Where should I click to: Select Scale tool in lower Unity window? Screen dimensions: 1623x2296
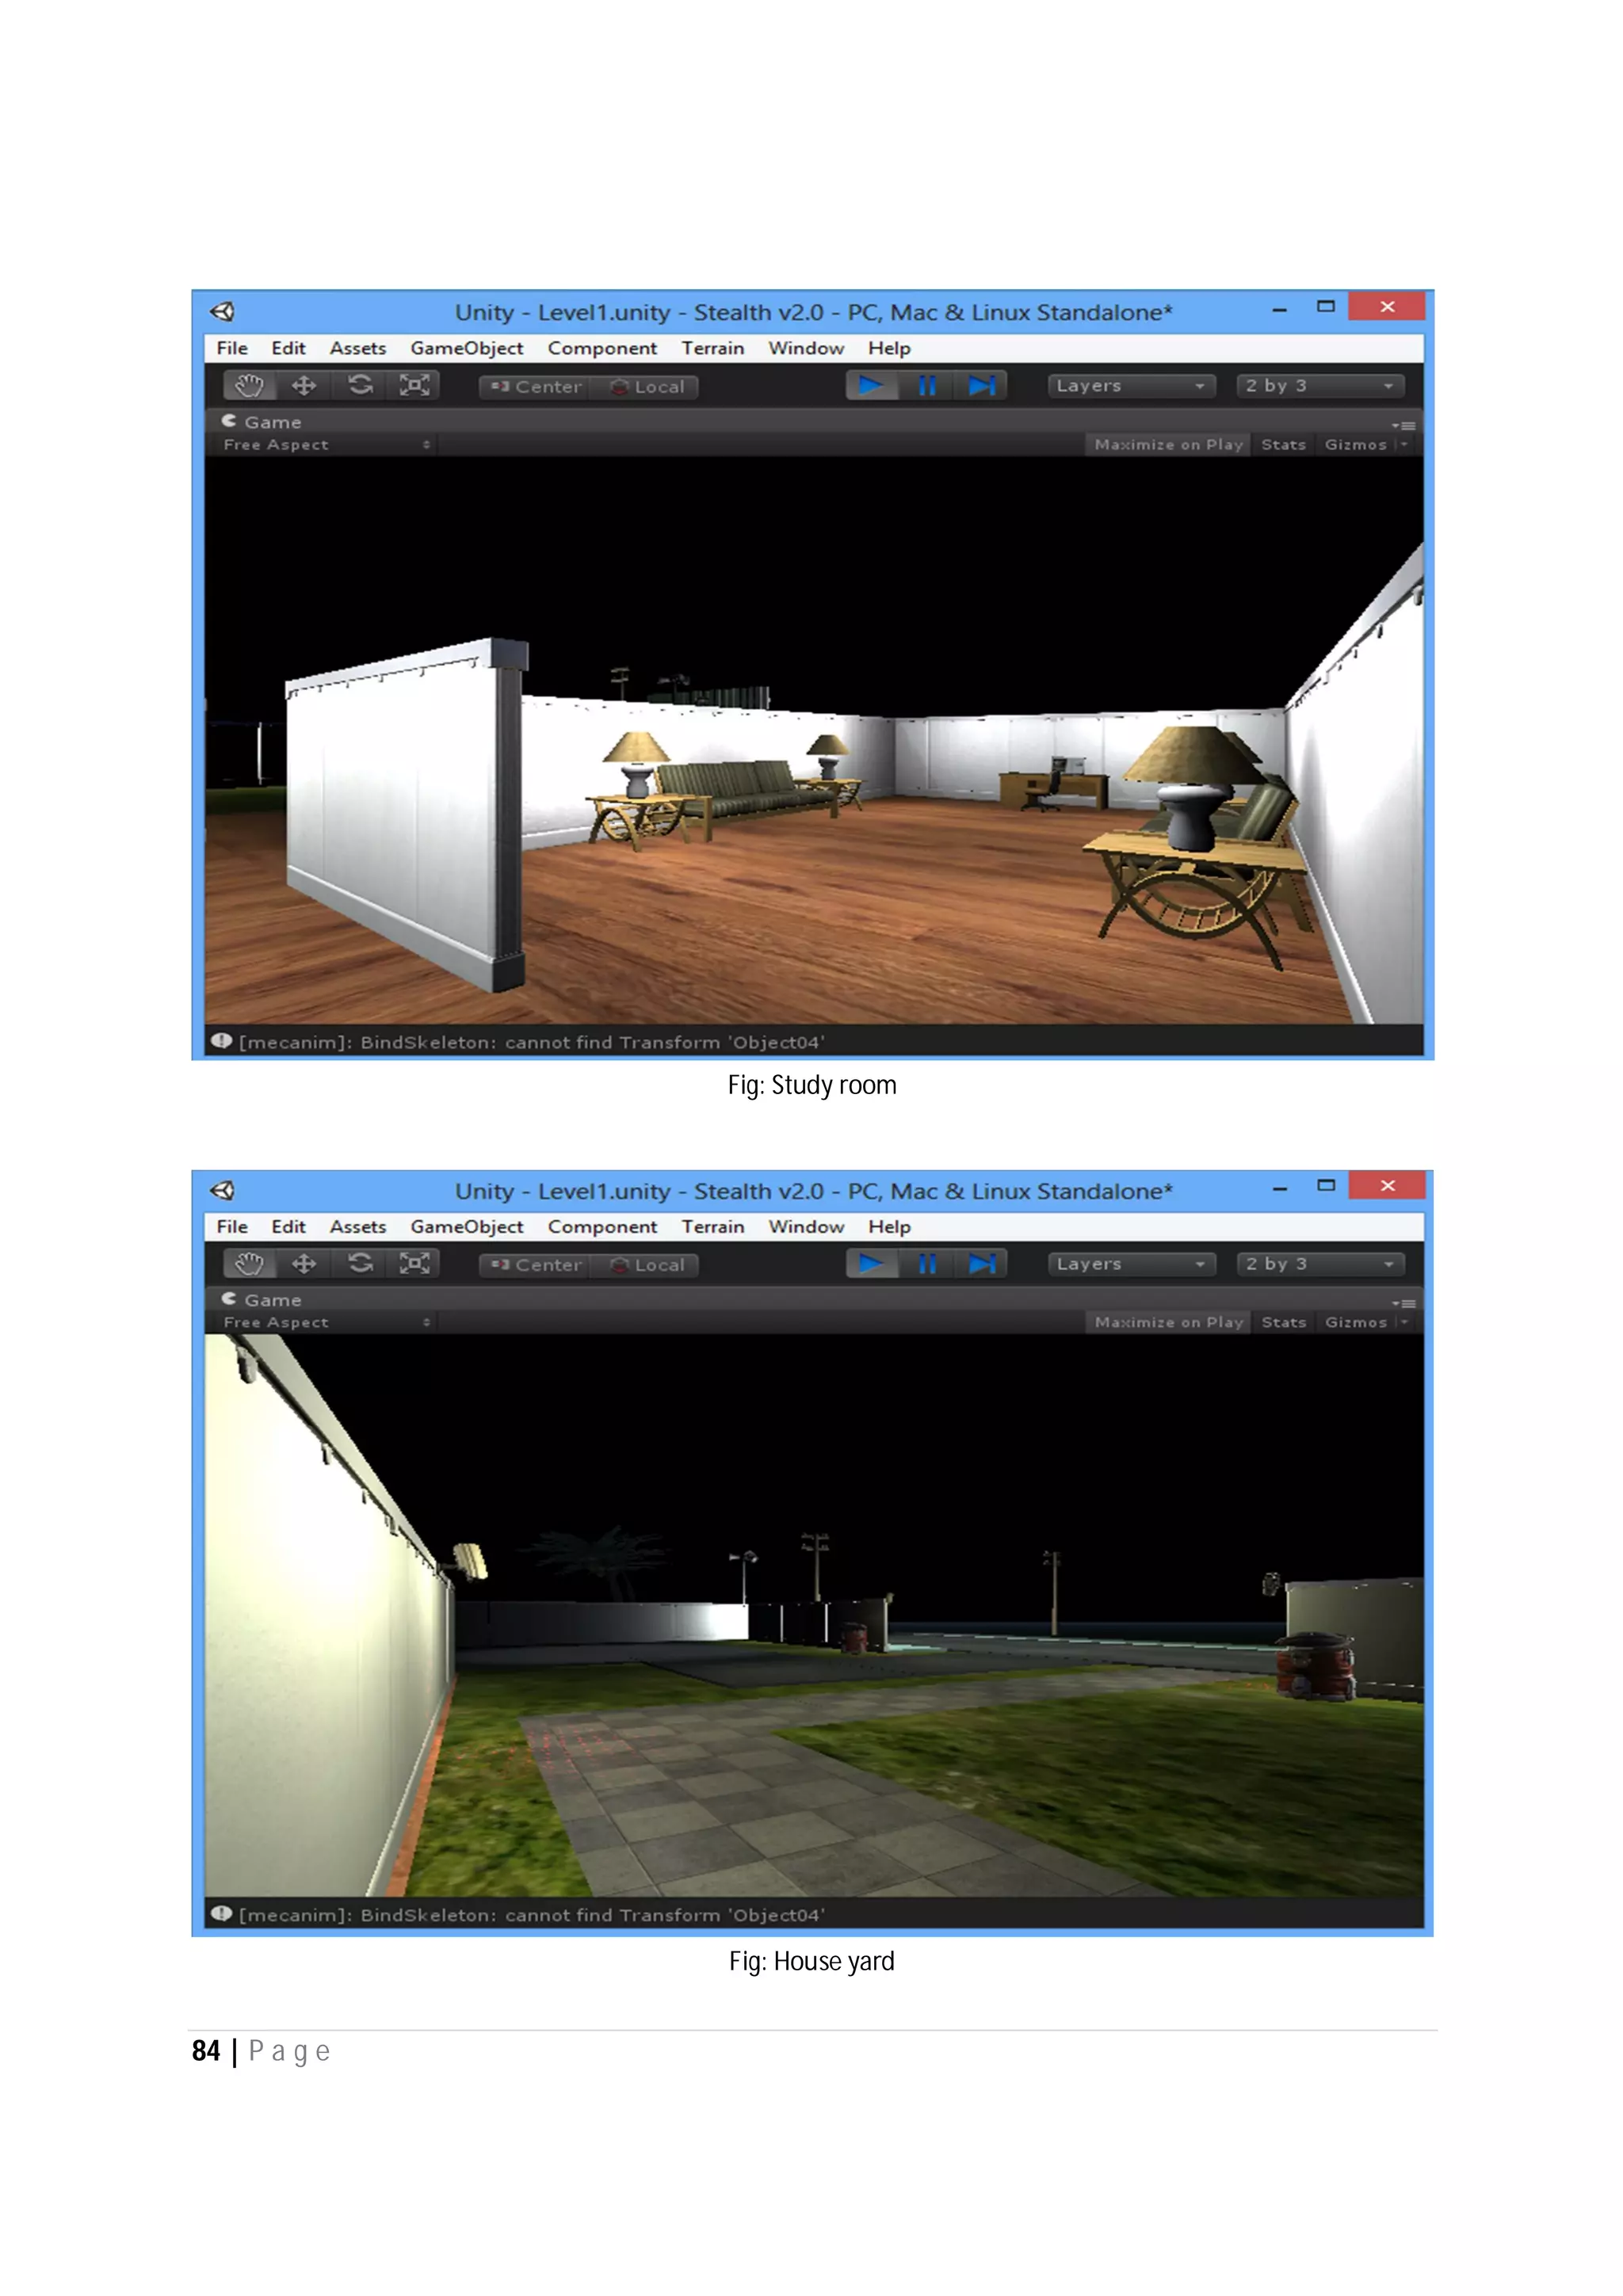[x=414, y=1264]
